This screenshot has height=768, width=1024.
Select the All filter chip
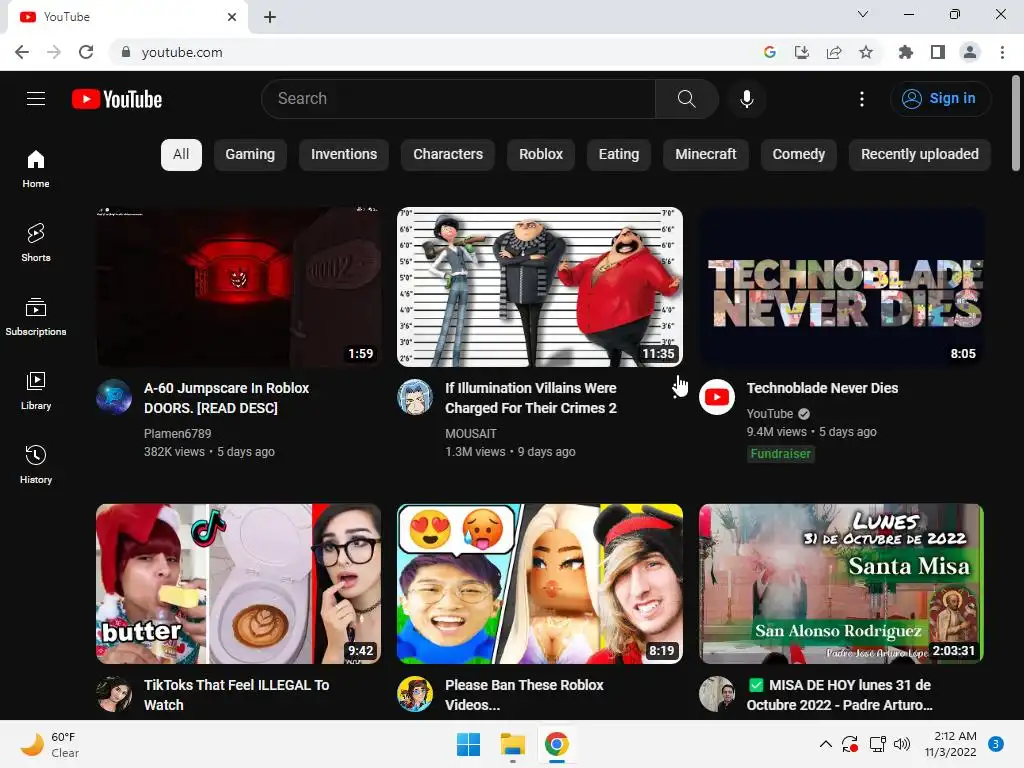(181, 154)
